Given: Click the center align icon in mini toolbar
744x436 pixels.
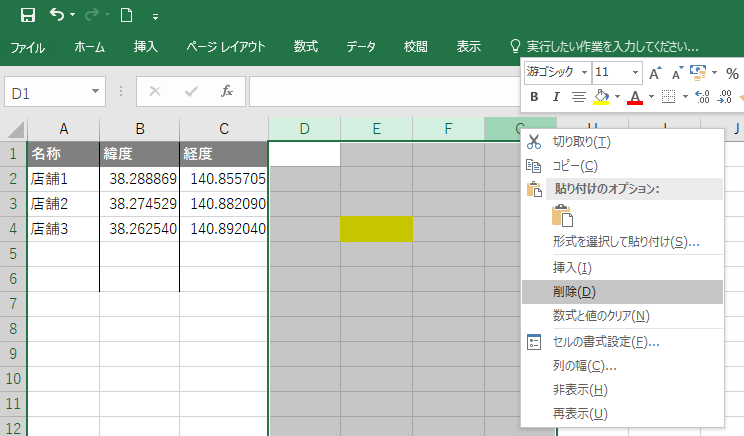Looking at the screenshot, I should click(578, 97).
